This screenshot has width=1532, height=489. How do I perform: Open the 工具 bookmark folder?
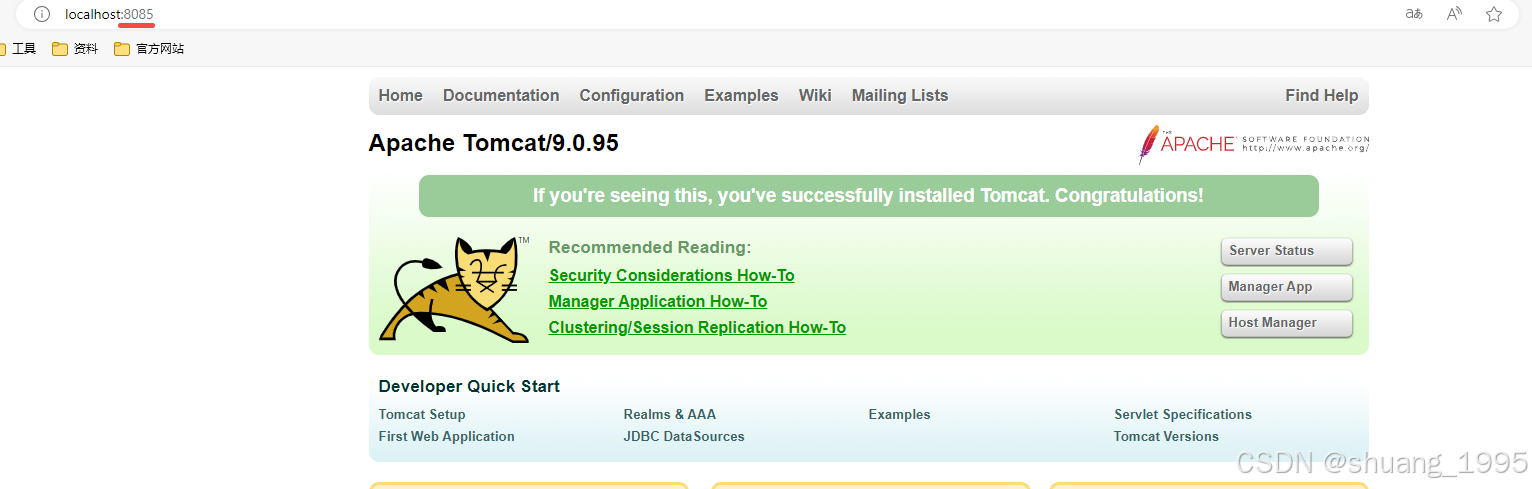[19, 48]
